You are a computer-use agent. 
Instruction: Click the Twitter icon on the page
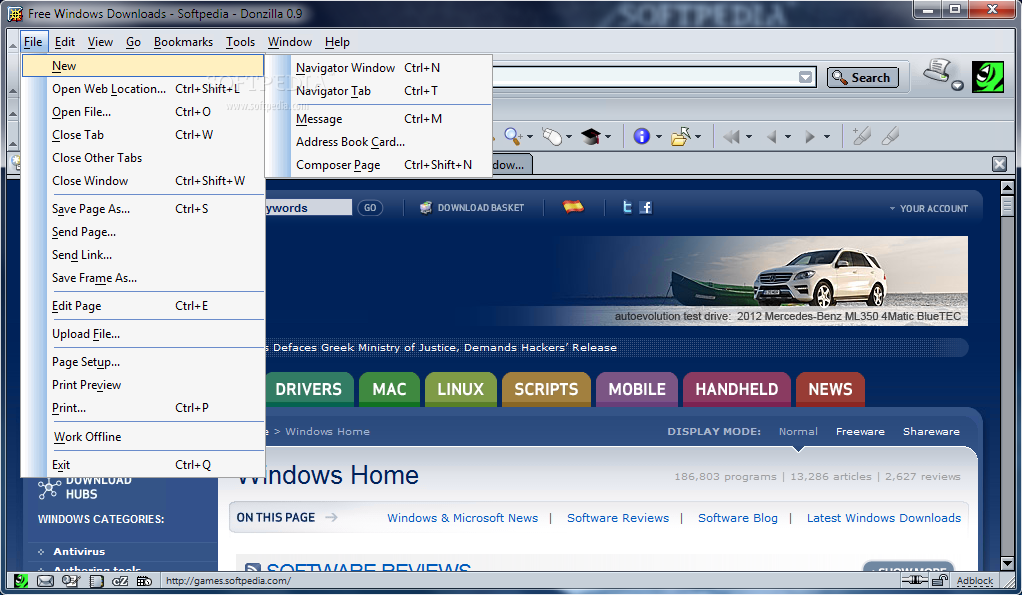pyautogui.click(x=627, y=207)
